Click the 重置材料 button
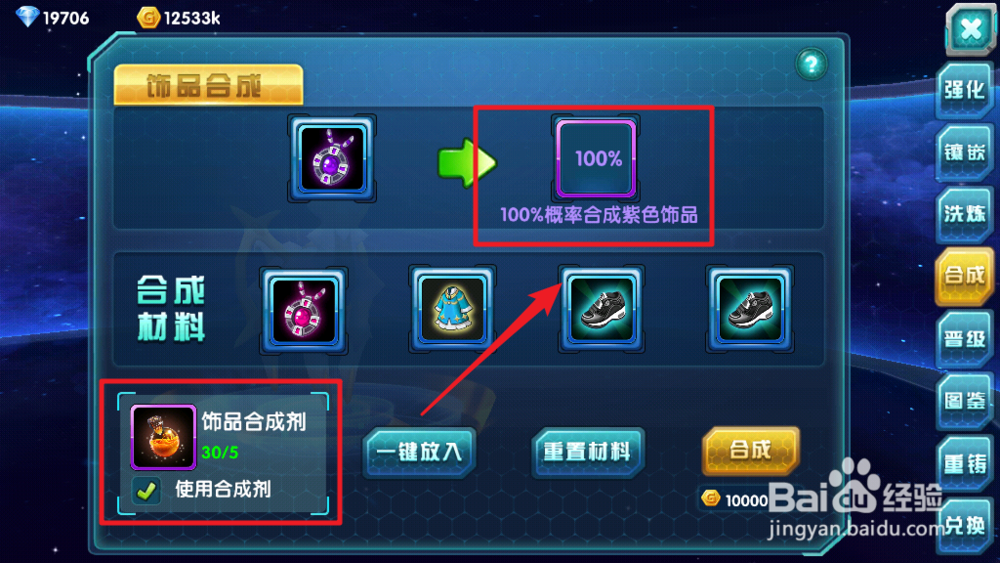1000x563 pixels. (588, 453)
